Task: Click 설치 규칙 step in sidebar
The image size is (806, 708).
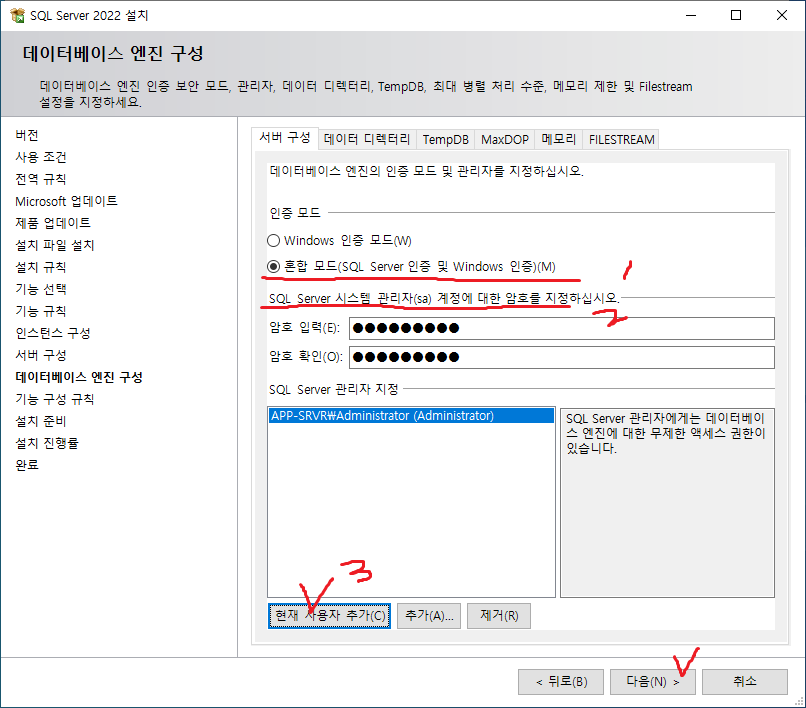Action: (x=41, y=267)
